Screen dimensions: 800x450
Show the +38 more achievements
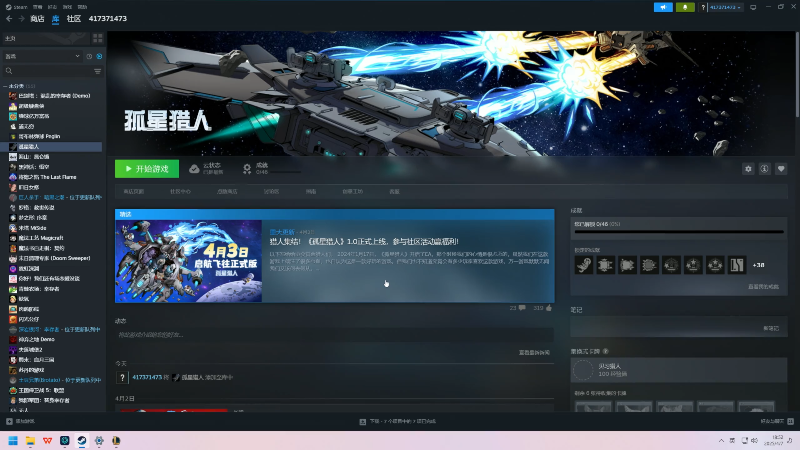pyautogui.click(x=759, y=265)
